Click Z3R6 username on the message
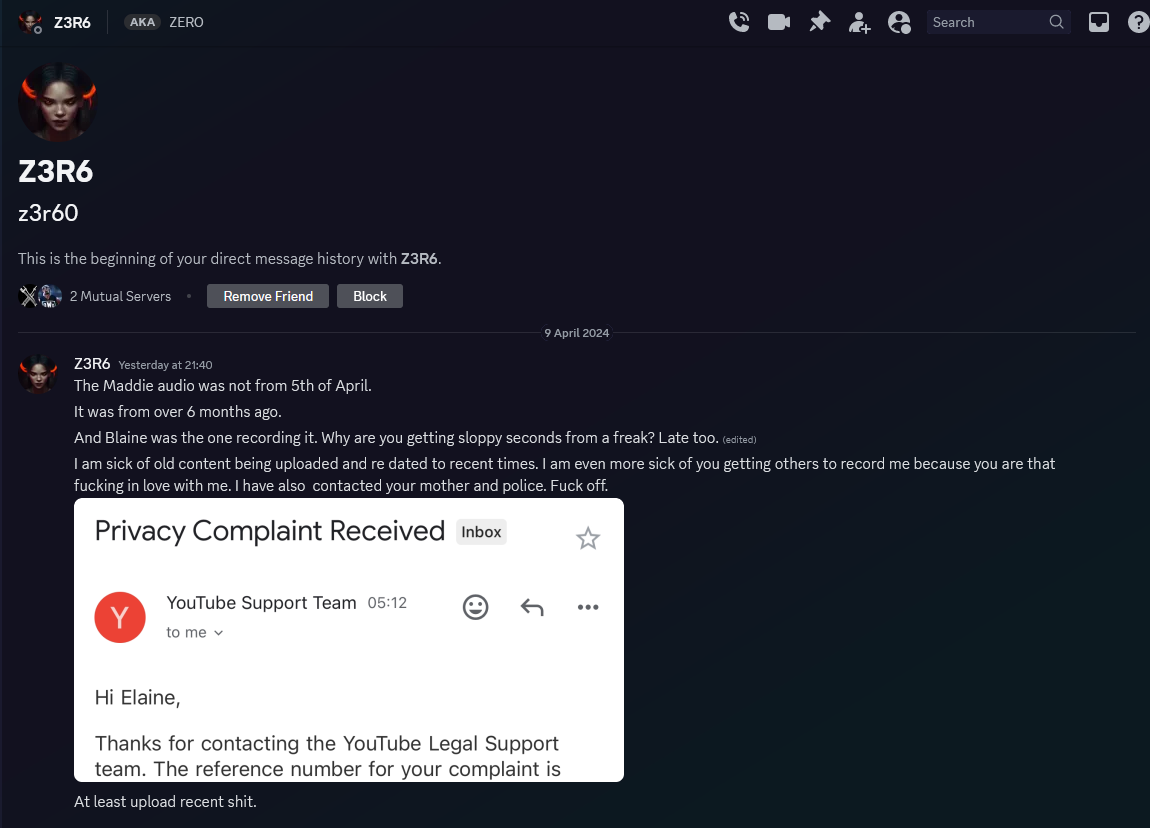 click(x=92, y=364)
